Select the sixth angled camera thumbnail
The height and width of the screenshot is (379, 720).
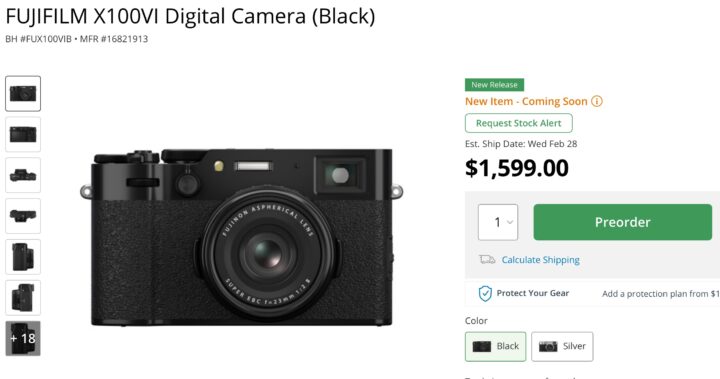23,298
